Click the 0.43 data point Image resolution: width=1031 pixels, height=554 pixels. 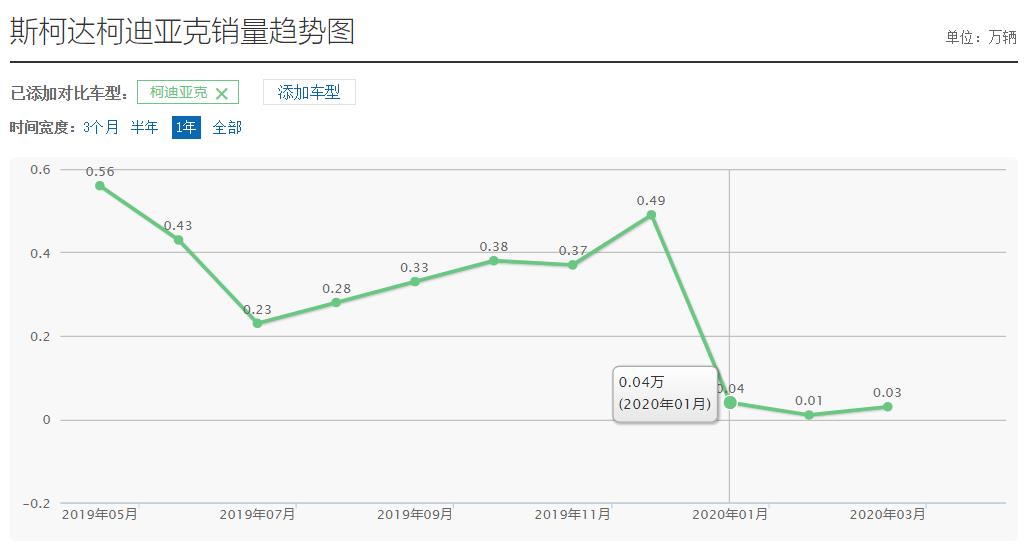click(x=178, y=241)
